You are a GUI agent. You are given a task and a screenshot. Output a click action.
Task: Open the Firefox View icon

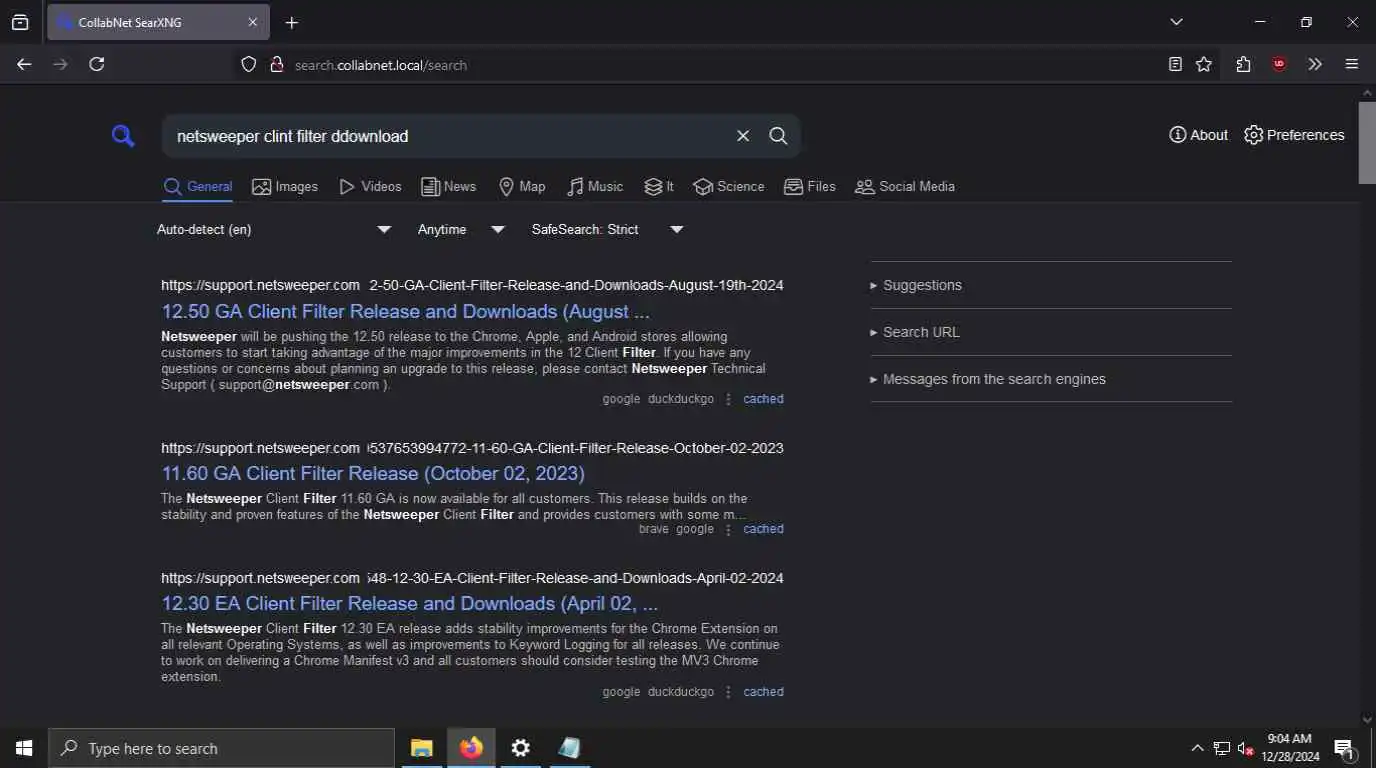click(20, 22)
